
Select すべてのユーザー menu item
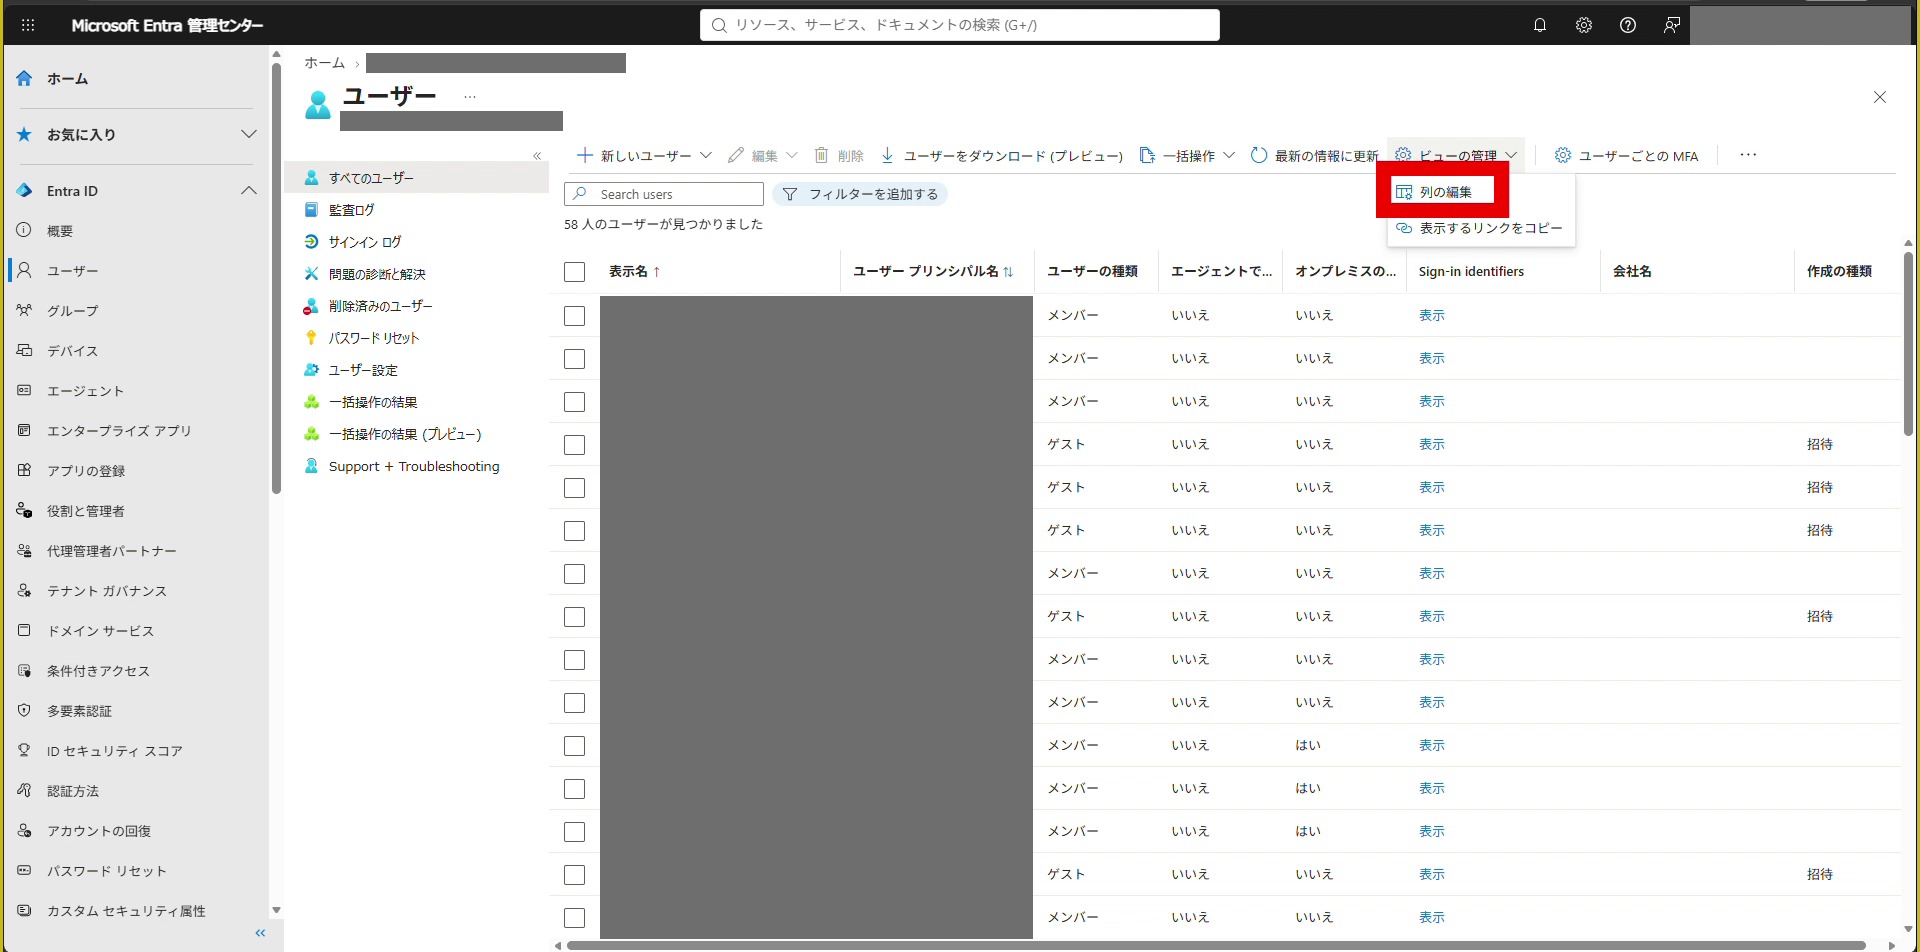417,178
